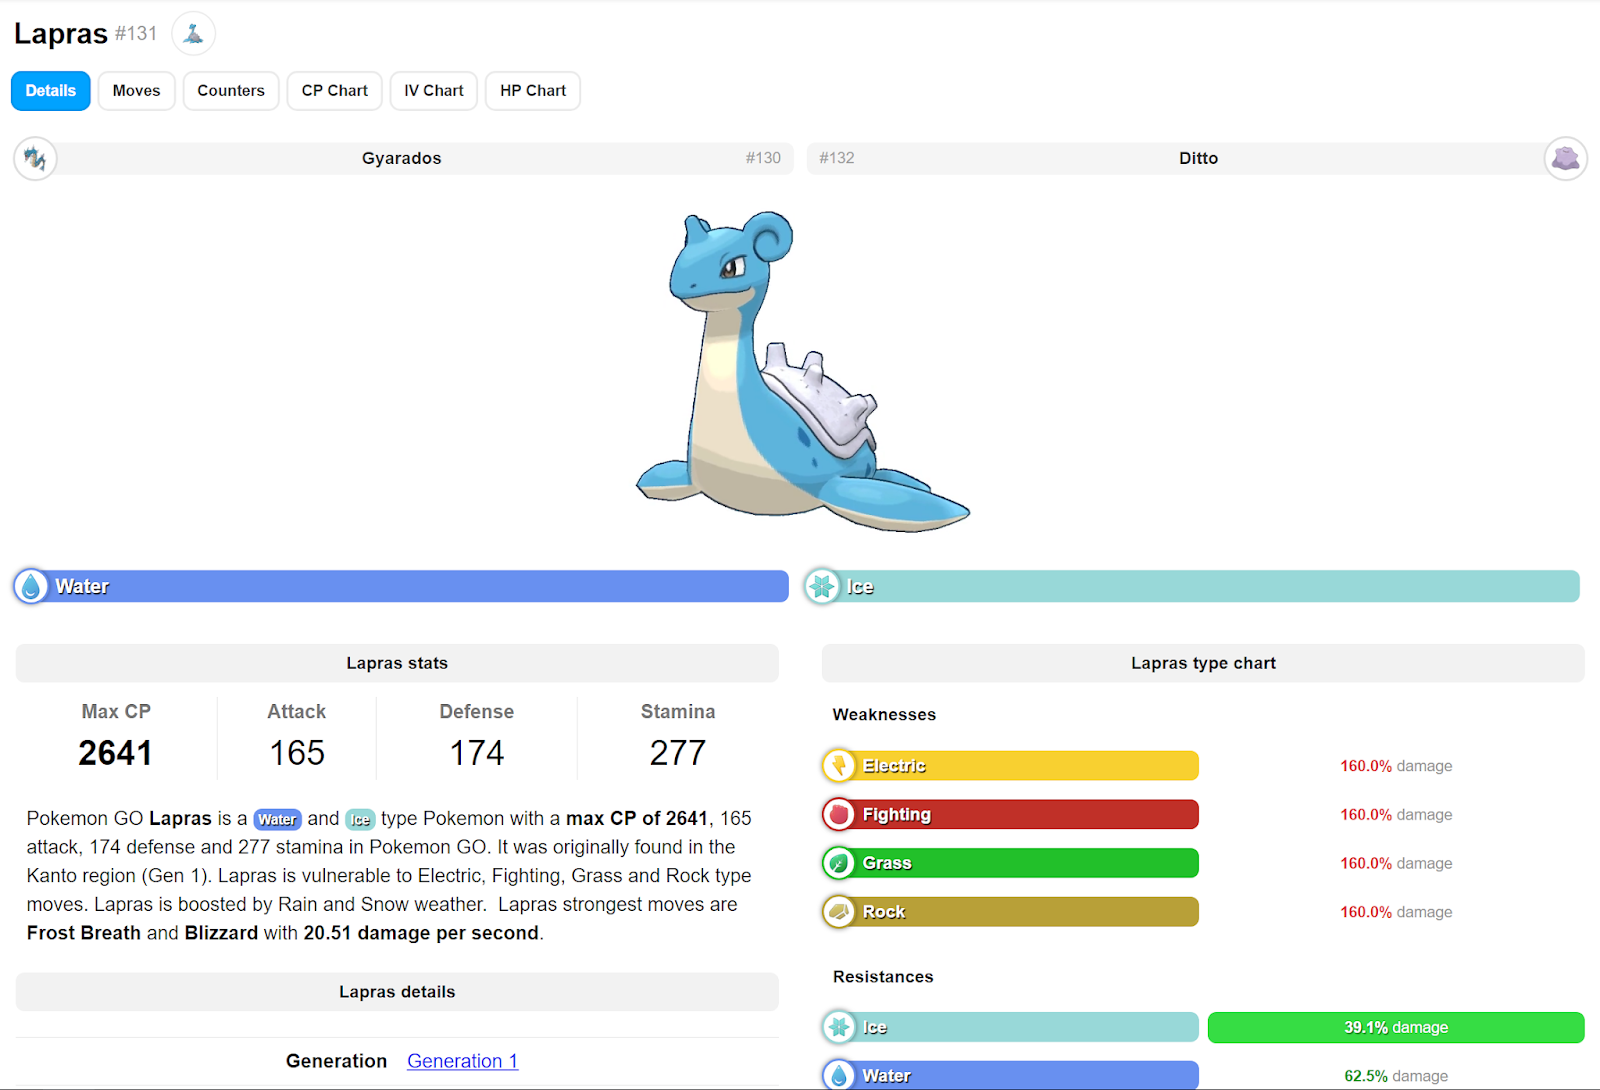Switch to the Counters tab

(x=231, y=91)
